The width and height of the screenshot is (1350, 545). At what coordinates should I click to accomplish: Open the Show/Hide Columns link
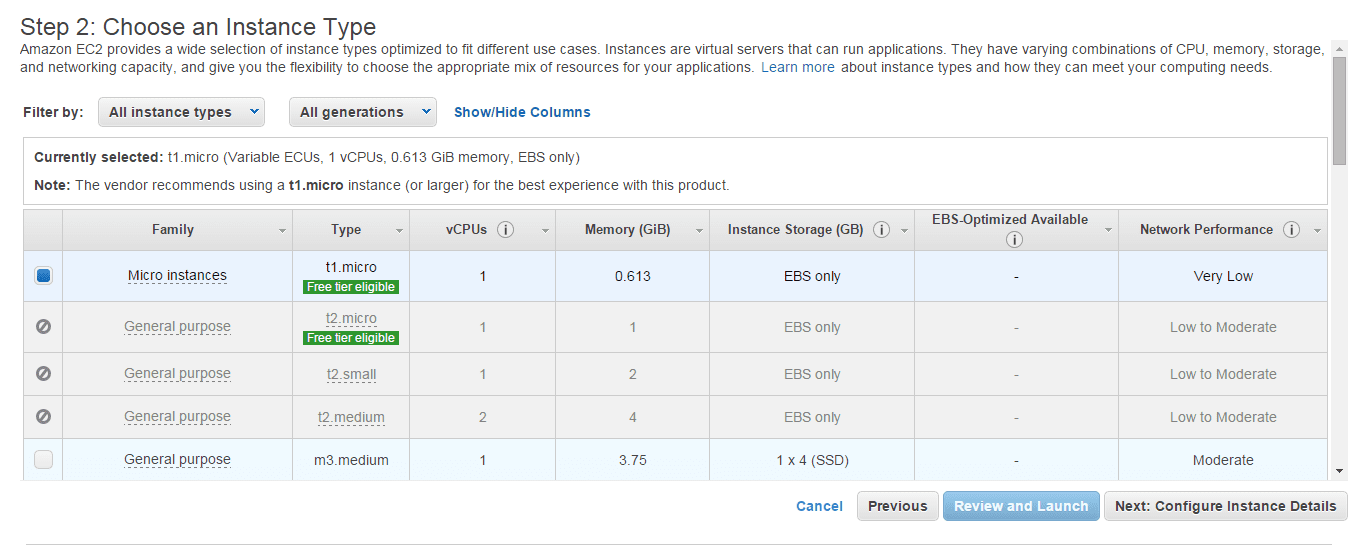click(522, 112)
